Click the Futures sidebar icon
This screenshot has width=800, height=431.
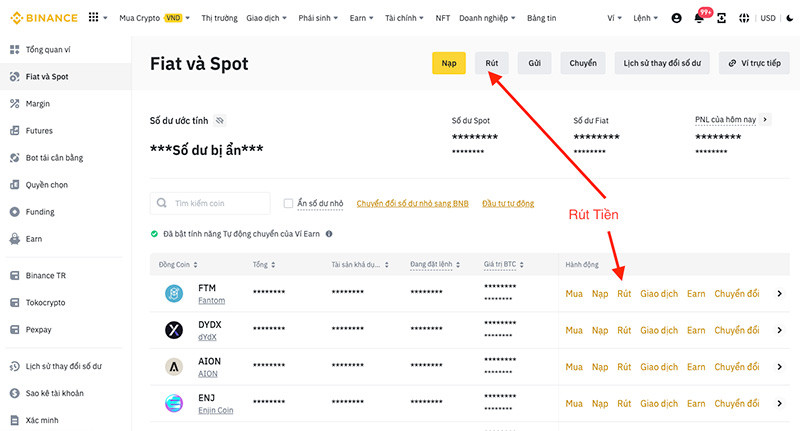pyautogui.click(x=15, y=131)
